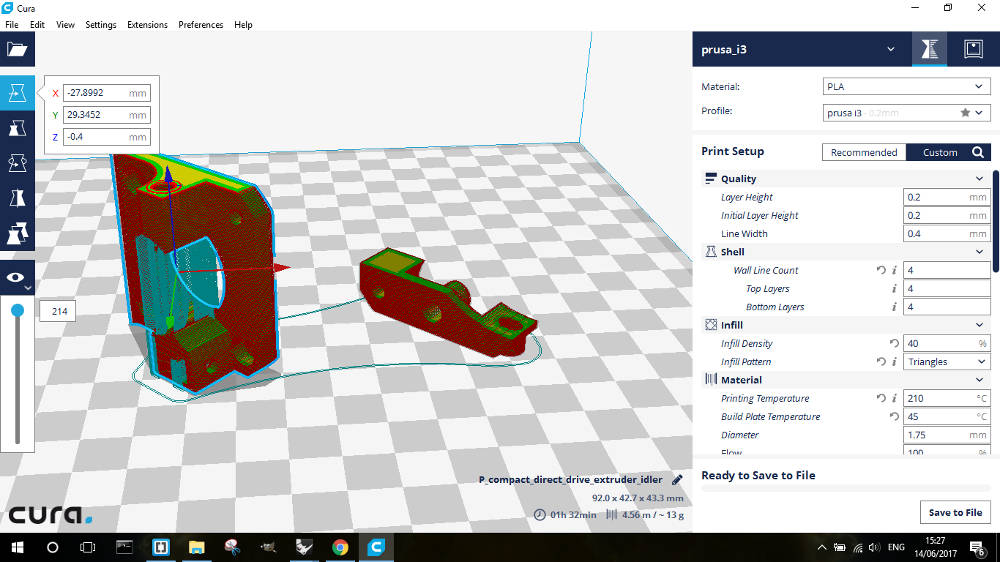Screen dimensions: 1000x562
Task: Collapse the Infill section
Action: pos(979,325)
